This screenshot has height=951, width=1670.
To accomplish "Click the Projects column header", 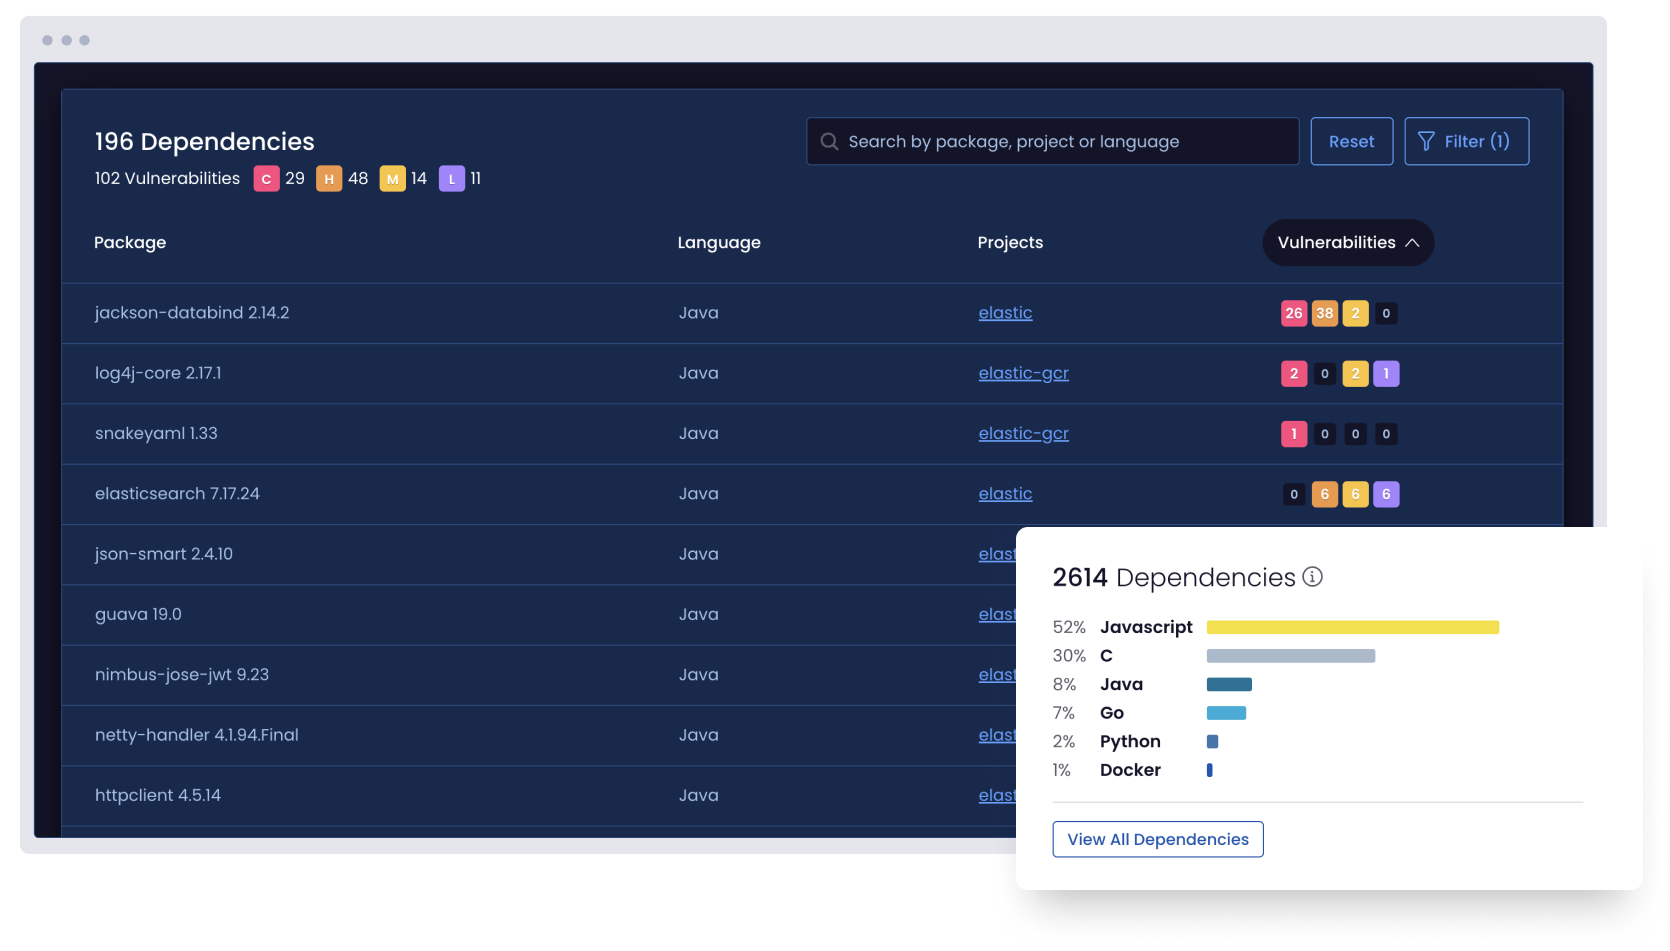I will [1010, 243].
